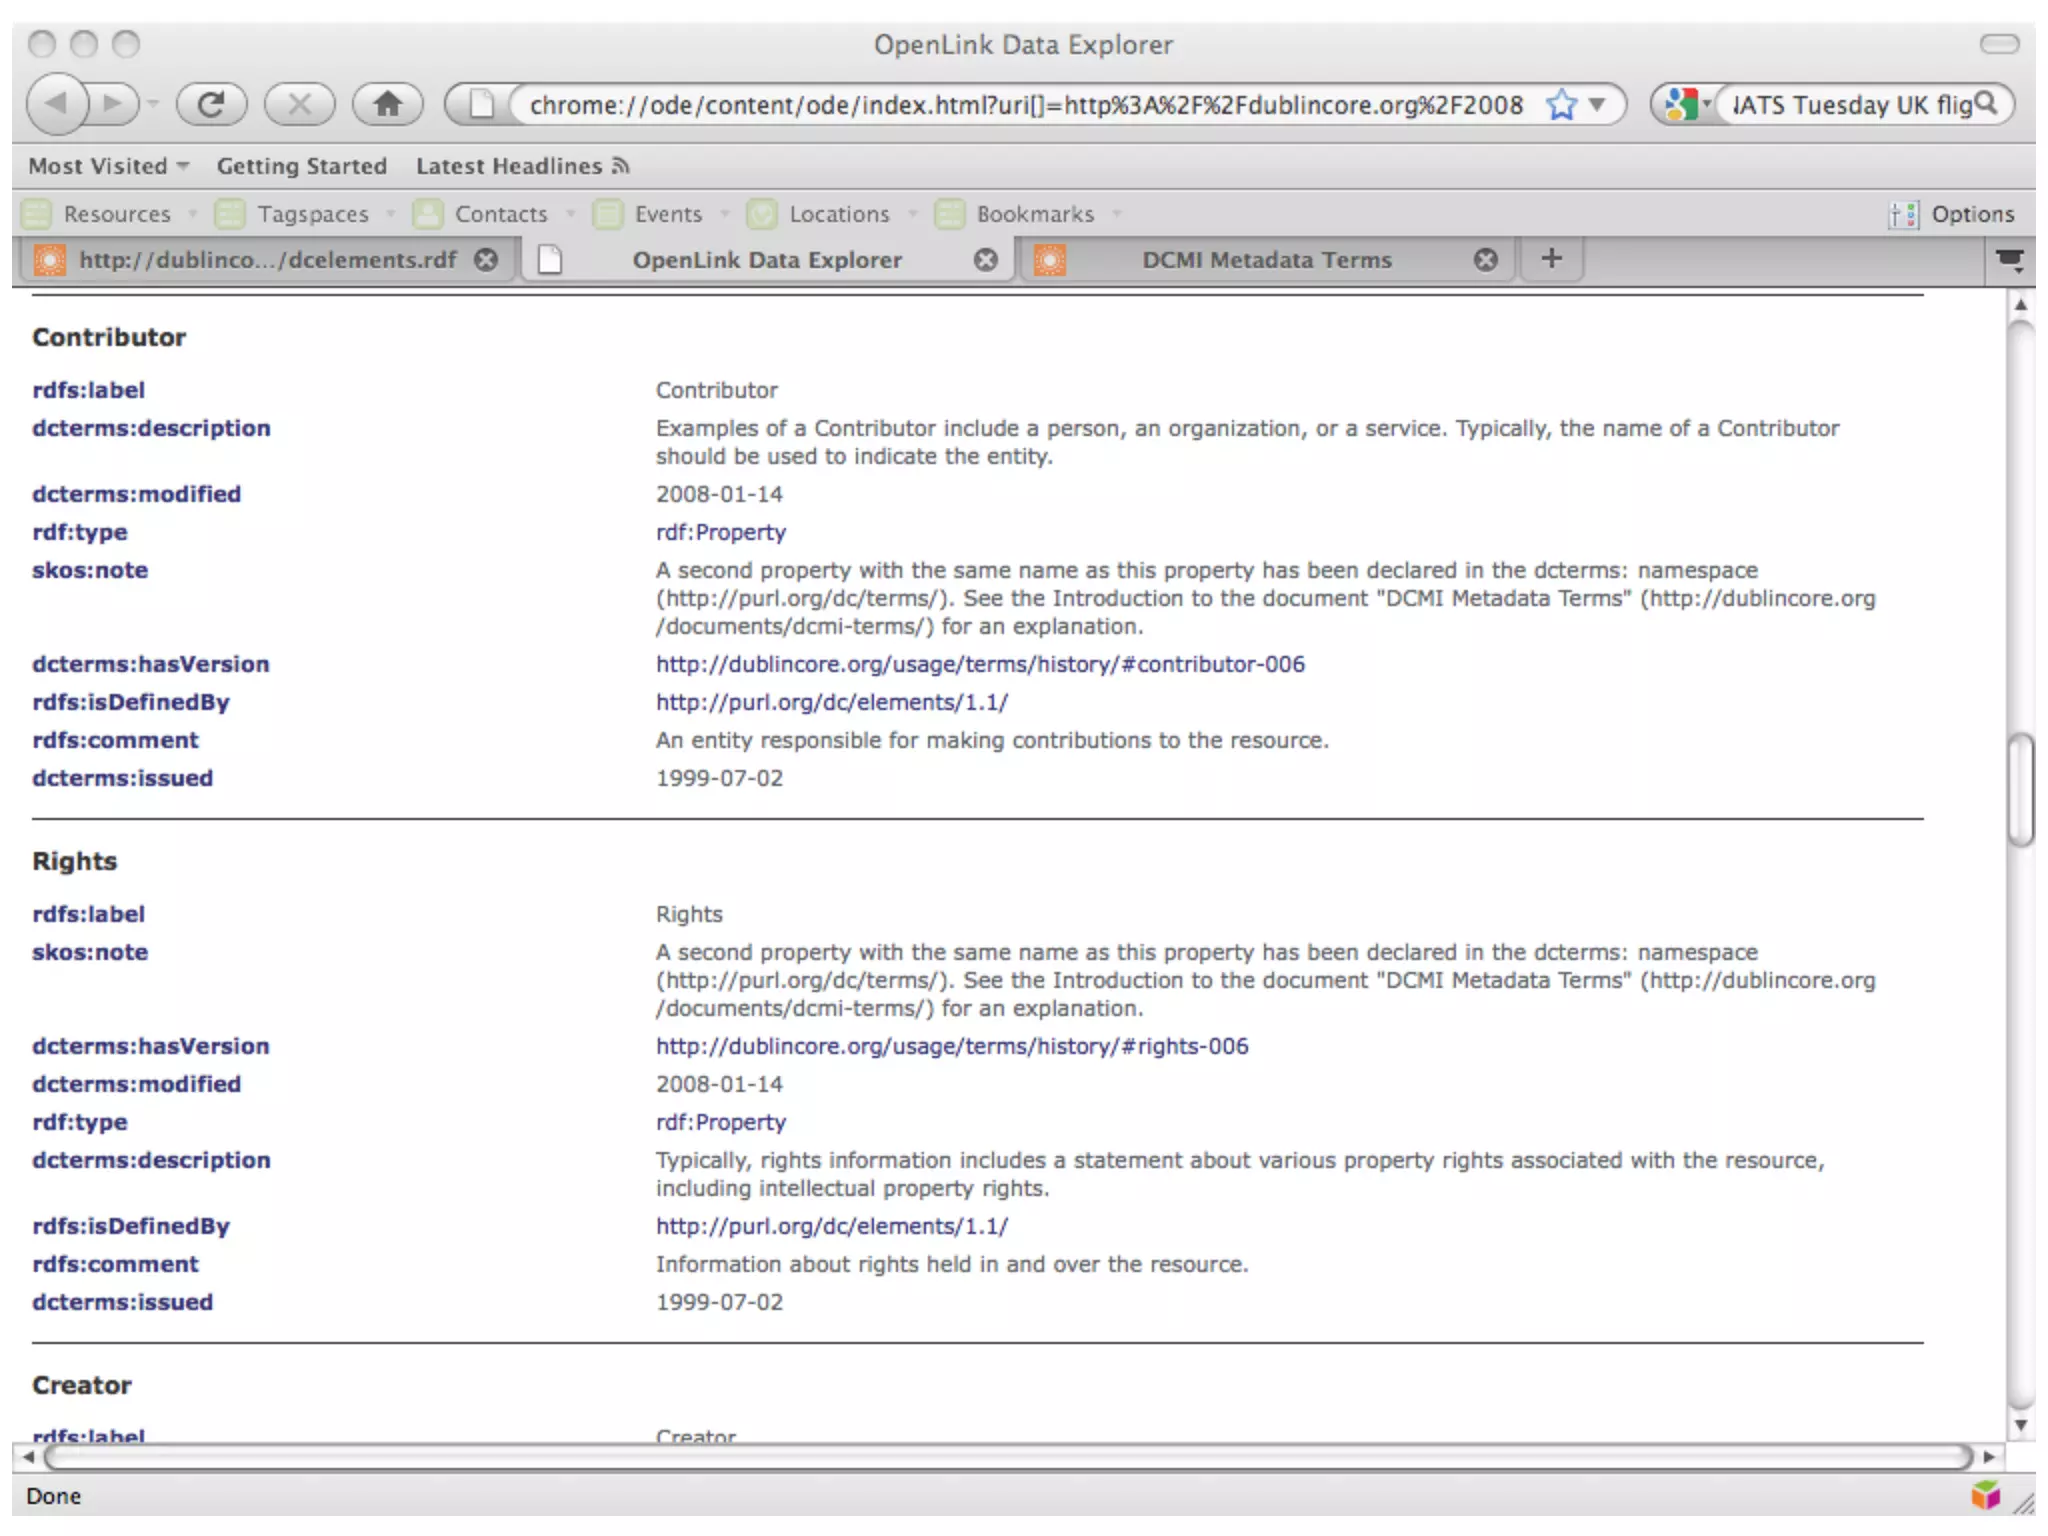Switch to the DCMI Metadata Terms tab
This screenshot has width=2048, height=1536.
tap(1266, 260)
